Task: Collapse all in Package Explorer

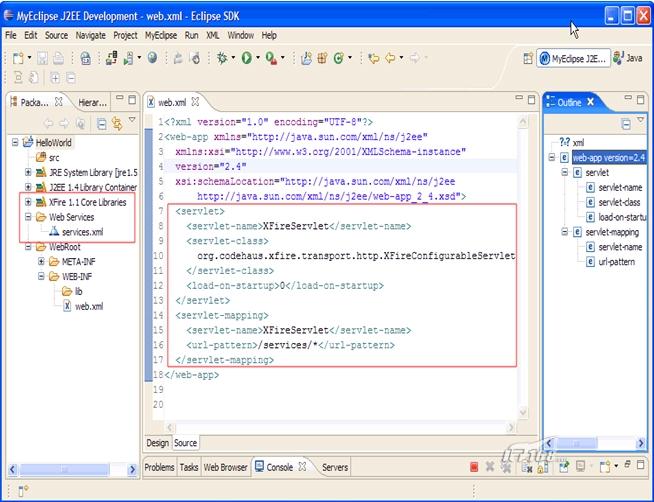Action: click(101, 123)
